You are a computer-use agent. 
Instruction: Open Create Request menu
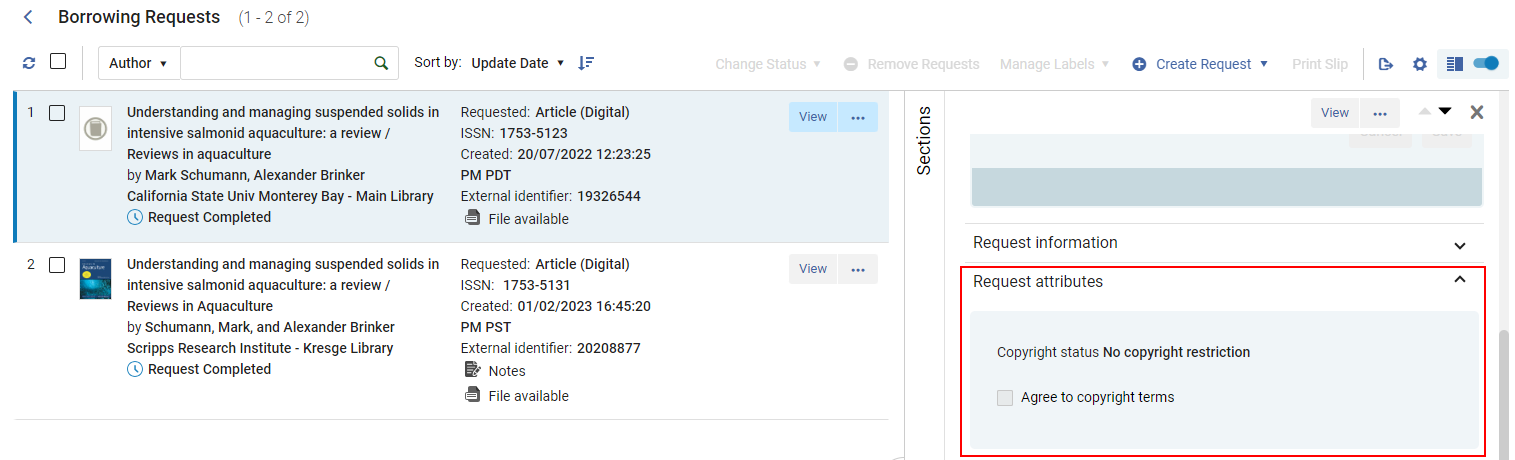tap(1201, 64)
